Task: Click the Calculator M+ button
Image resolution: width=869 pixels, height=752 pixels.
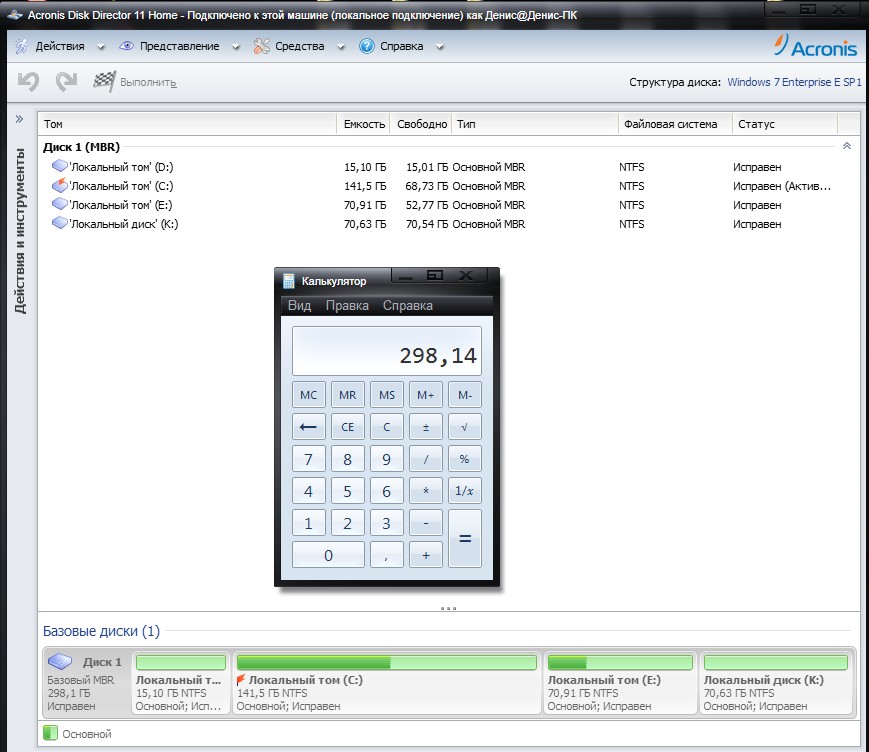Action: click(426, 395)
